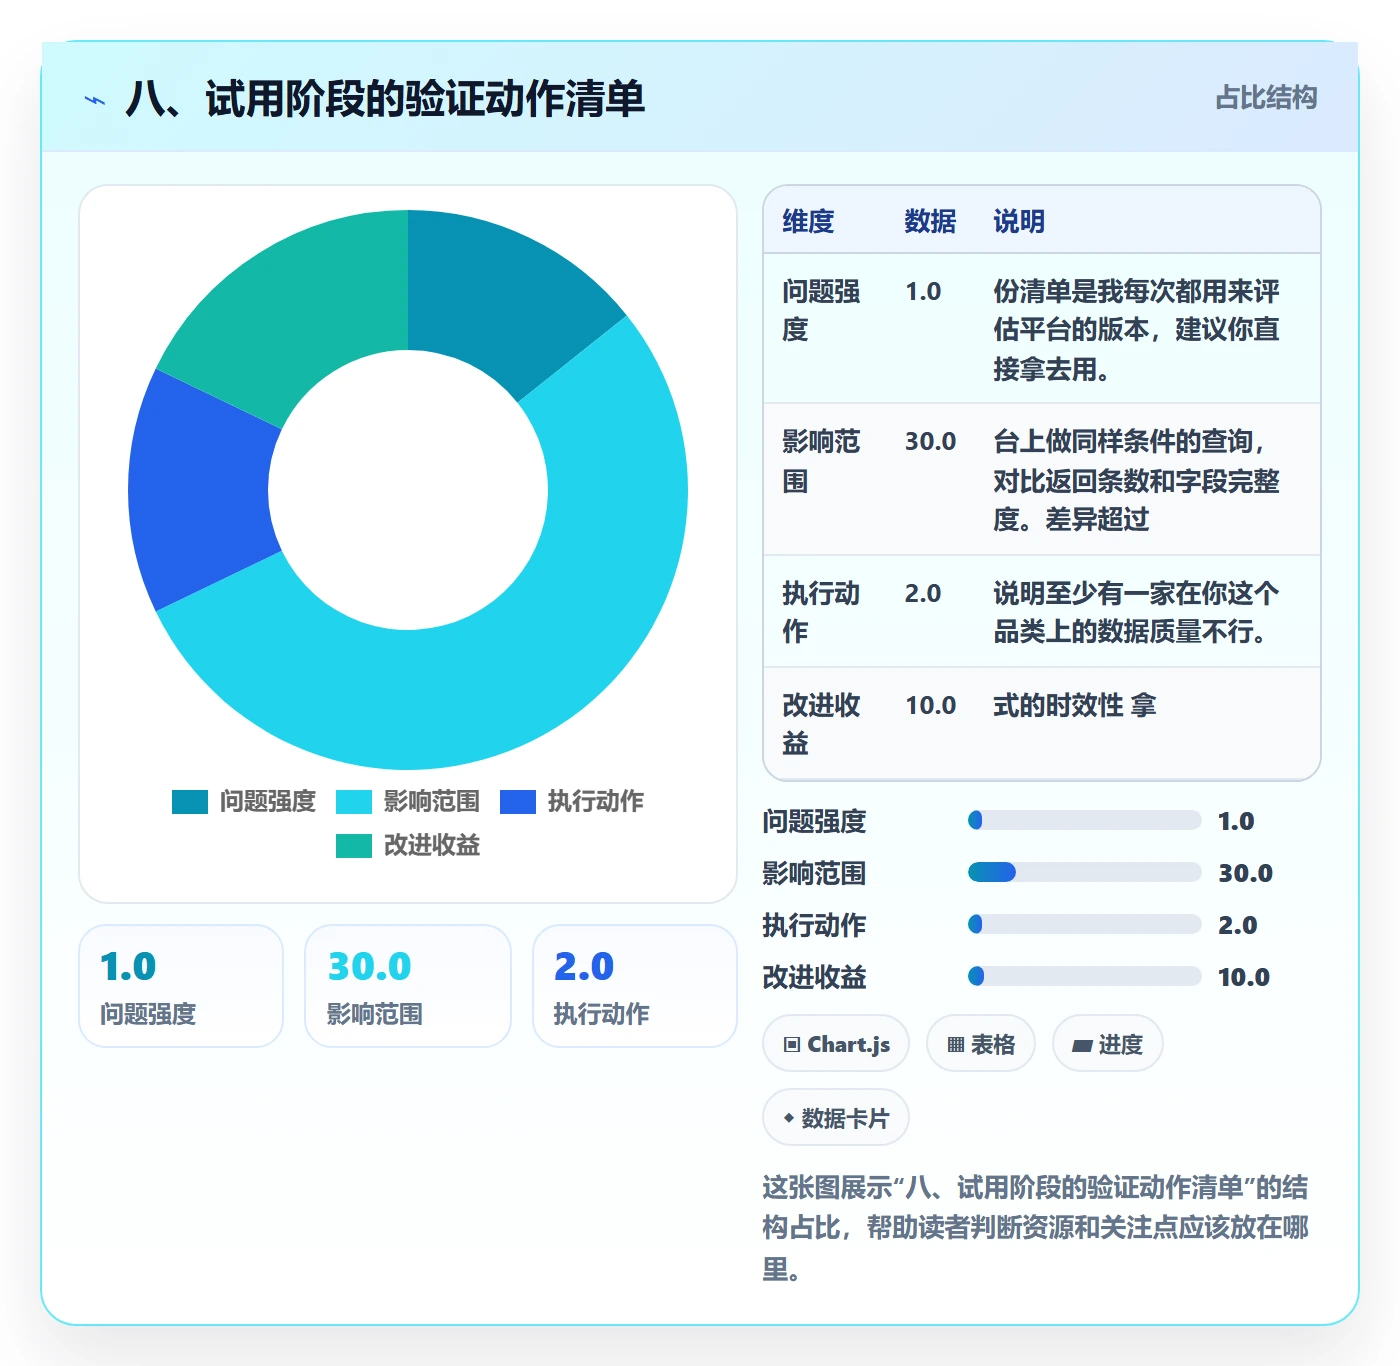Click the 表格 tag grid icon
1400x1366 pixels.
(x=956, y=1045)
